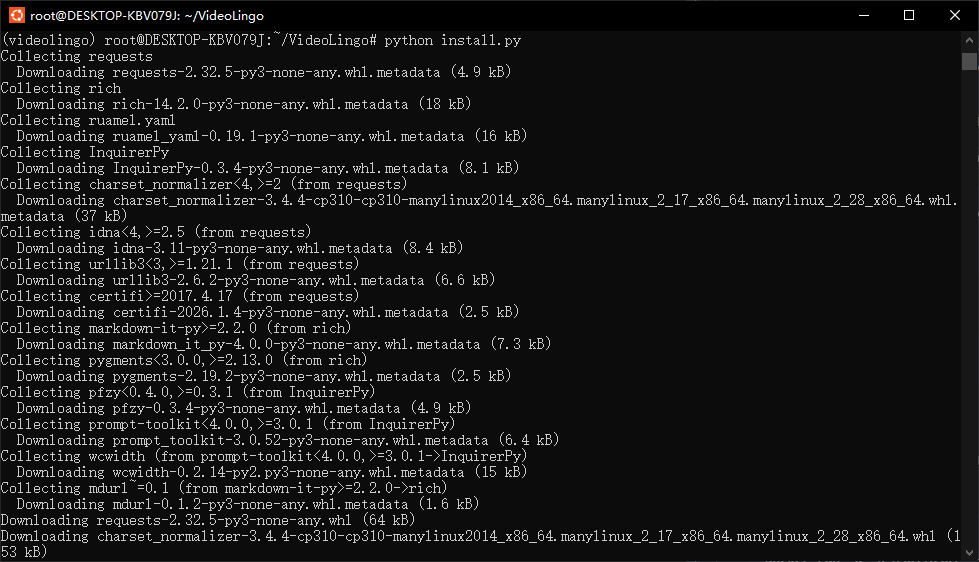Click the 'Collecting requests' output line
The image size is (979, 562).
click(77, 56)
